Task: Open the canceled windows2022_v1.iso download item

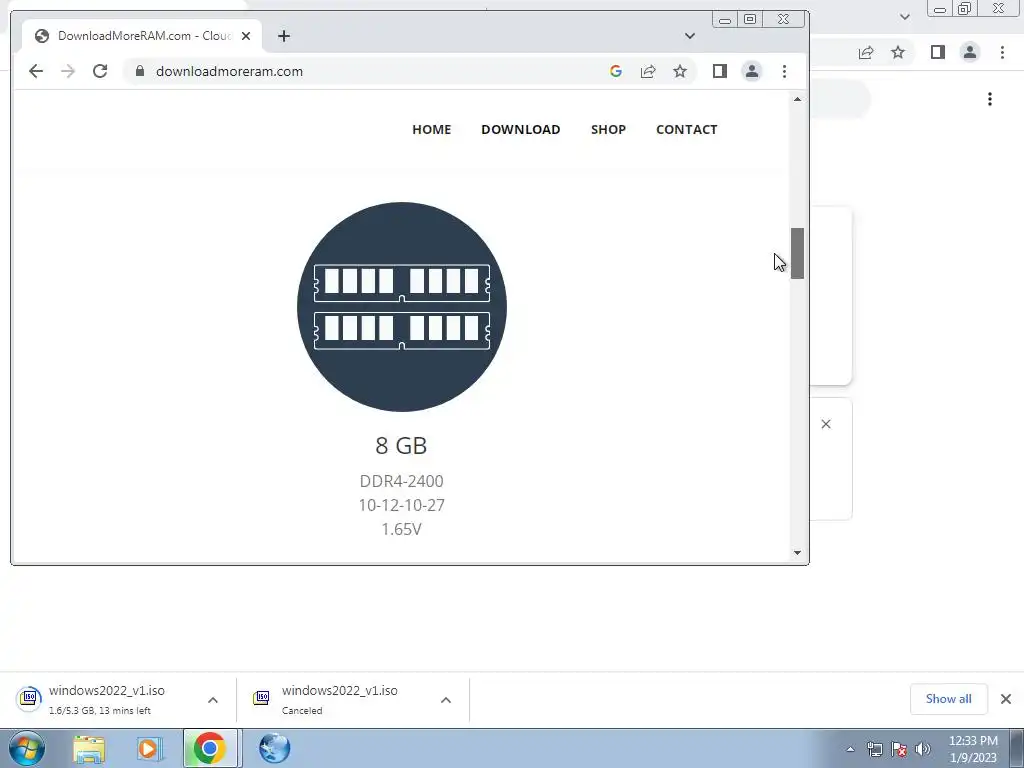Action: point(325,699)
